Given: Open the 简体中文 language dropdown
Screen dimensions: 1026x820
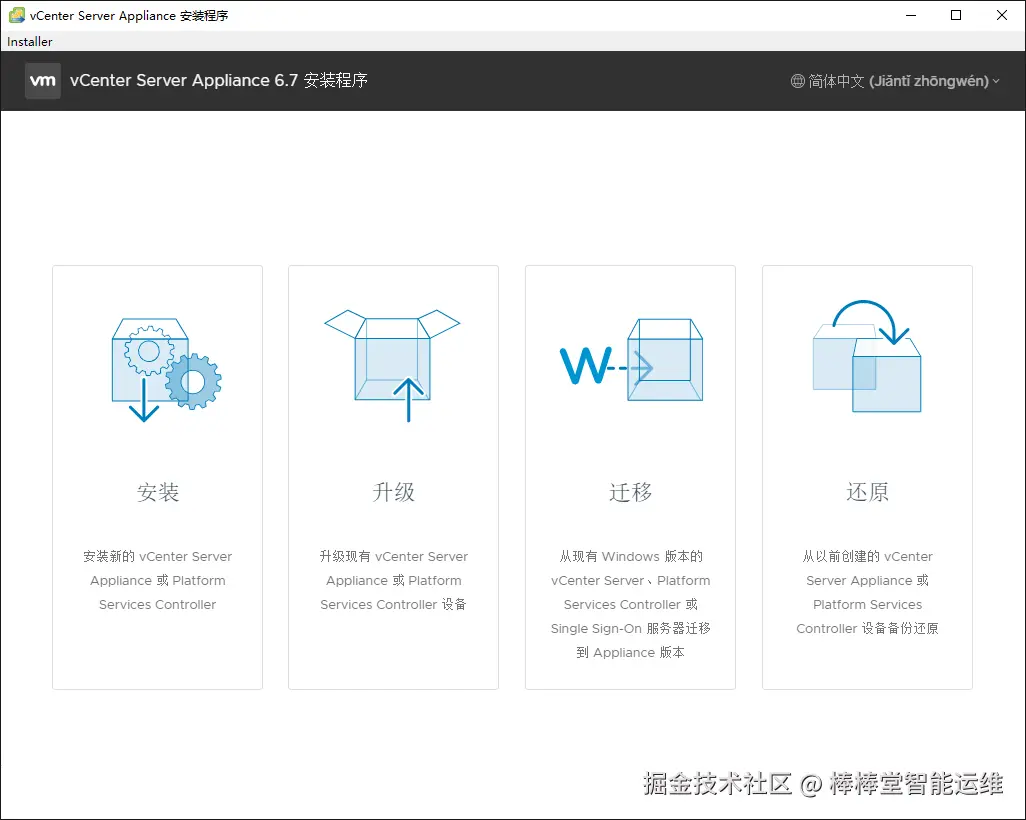Looking at the screenshot, I should click(x=895, y=81).
